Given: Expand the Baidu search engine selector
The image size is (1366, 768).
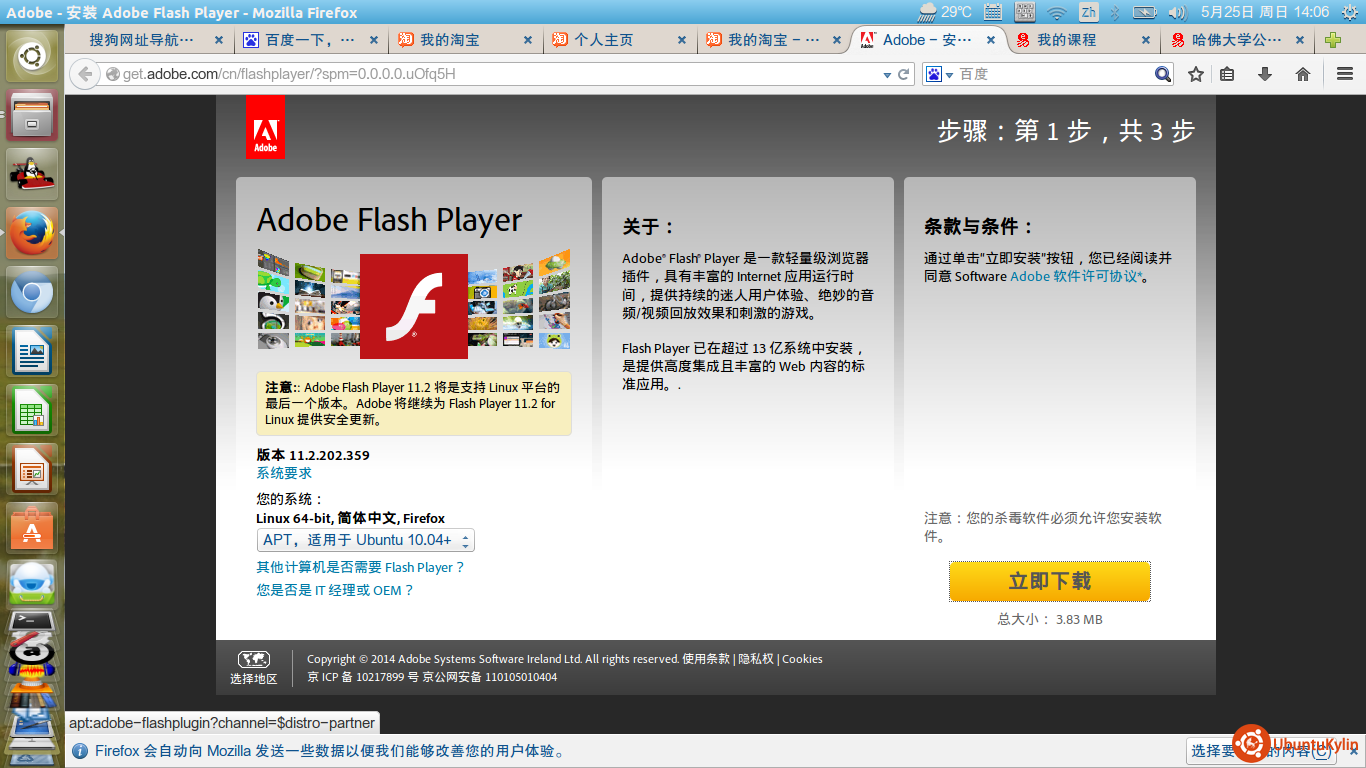Looking at the screenshot, I should (940, 74).
